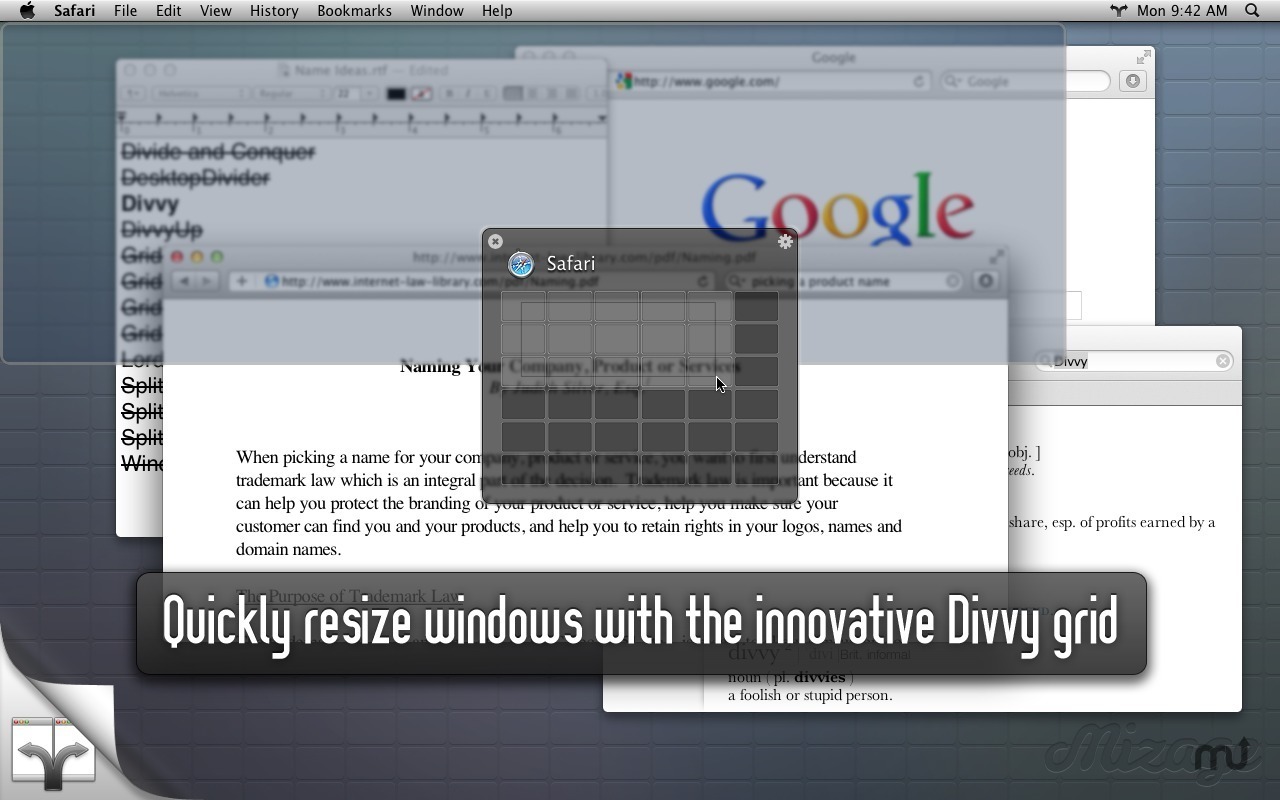This screenshot has width=1280, height=800.
Task: Open the Helvetica font family dropdown in TextEdit
Action: (x=199, y=94)
